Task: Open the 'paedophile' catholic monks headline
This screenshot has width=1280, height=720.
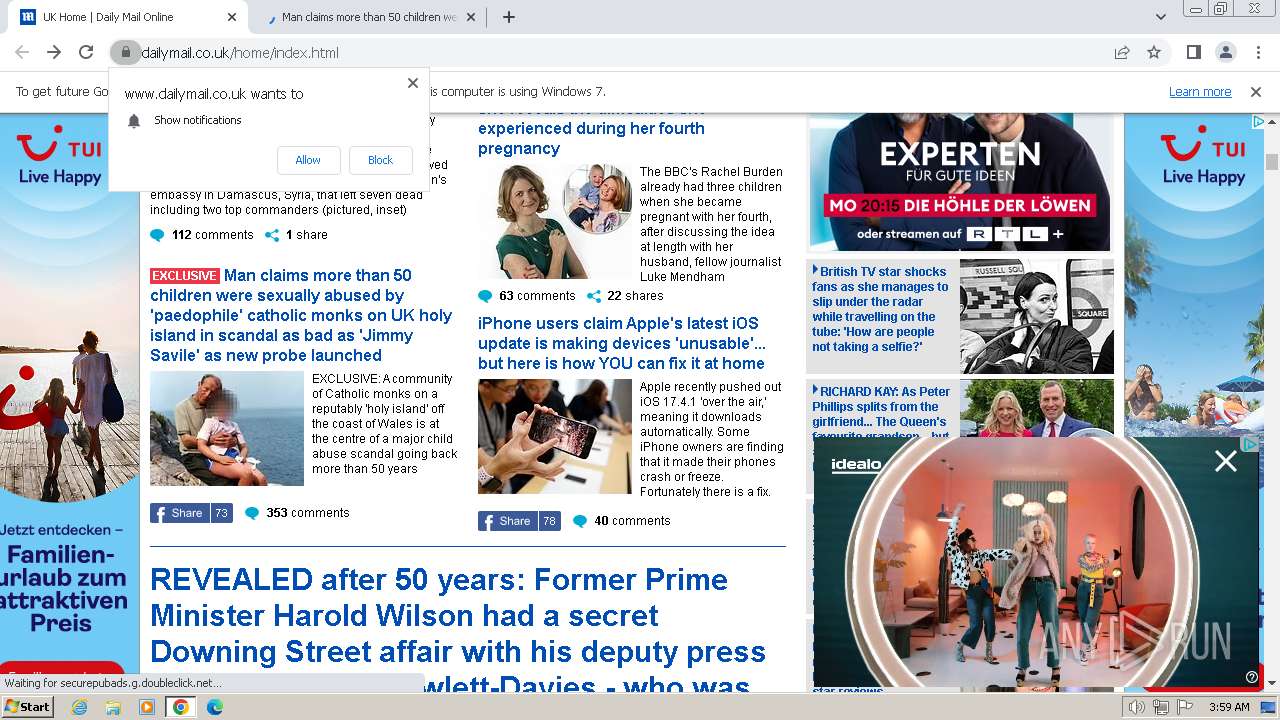Action: click(301, 315)
